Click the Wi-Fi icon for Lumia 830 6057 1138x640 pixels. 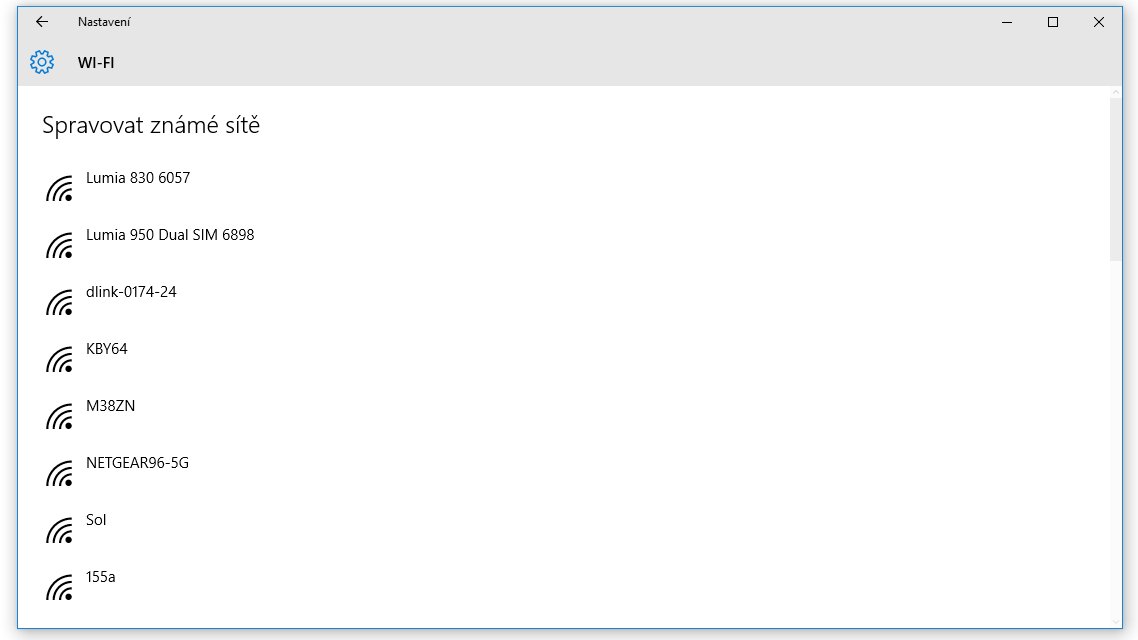(60, 189)
